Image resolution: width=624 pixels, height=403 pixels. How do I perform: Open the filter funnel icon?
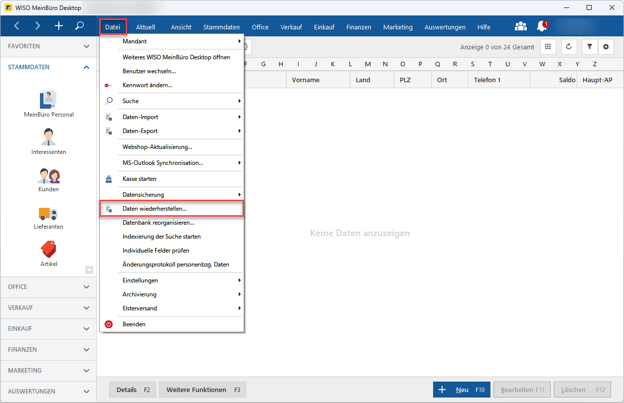589,47
